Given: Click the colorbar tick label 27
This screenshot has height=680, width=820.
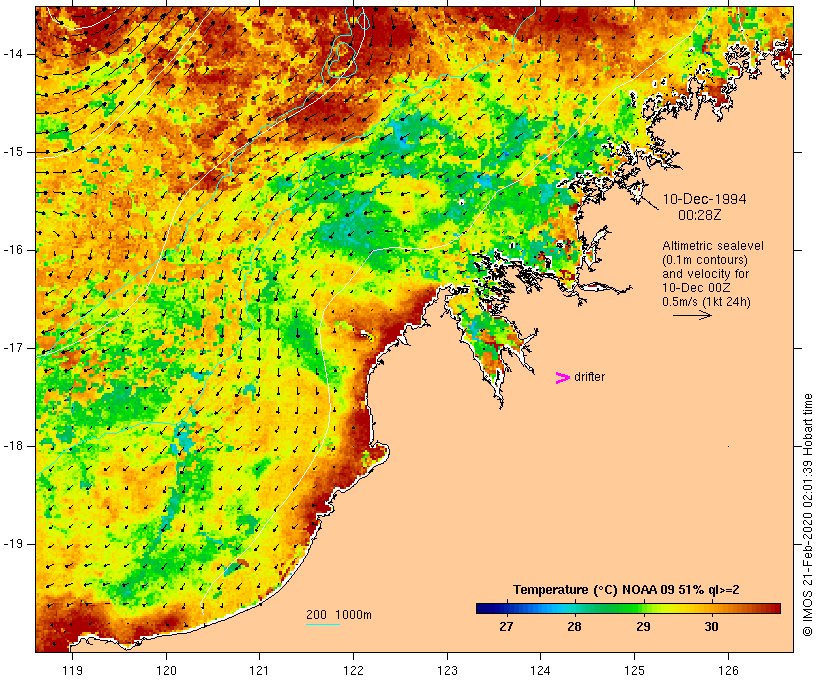Looking at the screenshot, I should coord(506,626).
